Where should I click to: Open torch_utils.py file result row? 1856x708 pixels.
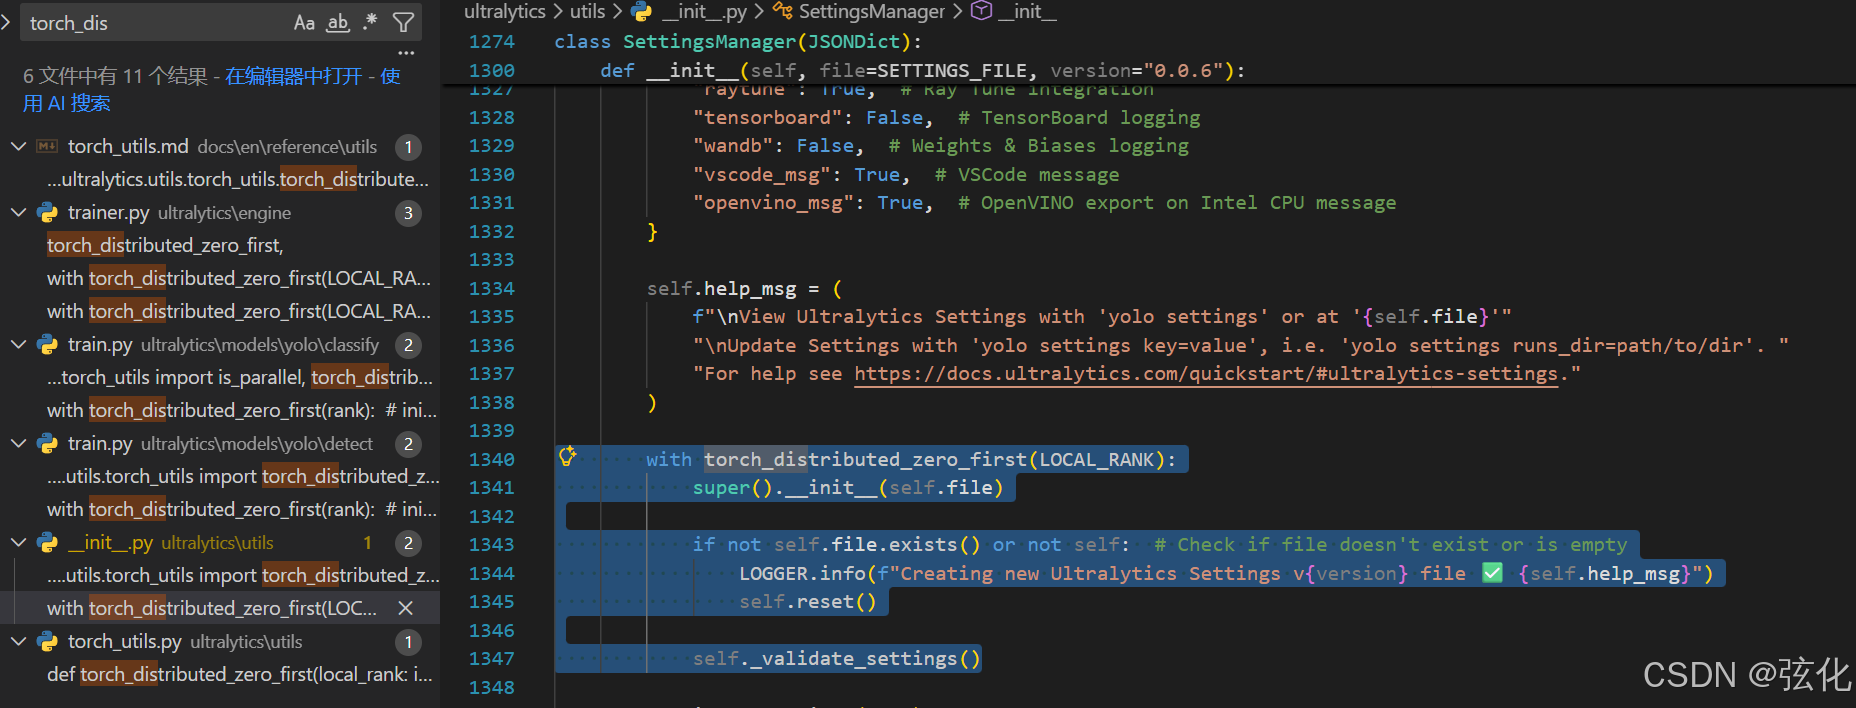tap(220, 641)
